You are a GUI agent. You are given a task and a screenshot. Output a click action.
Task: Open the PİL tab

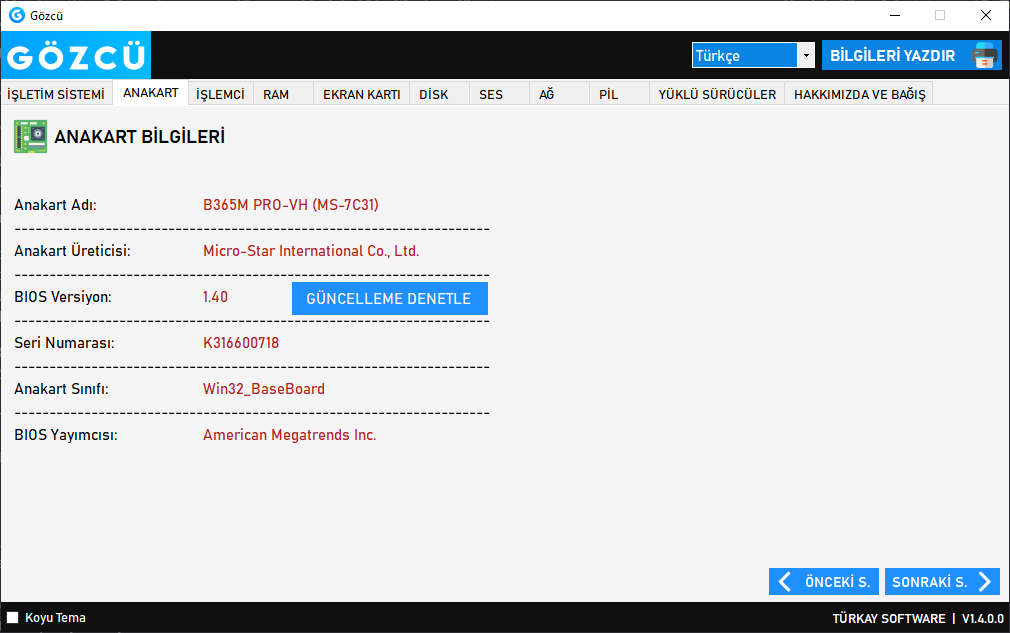619,94
